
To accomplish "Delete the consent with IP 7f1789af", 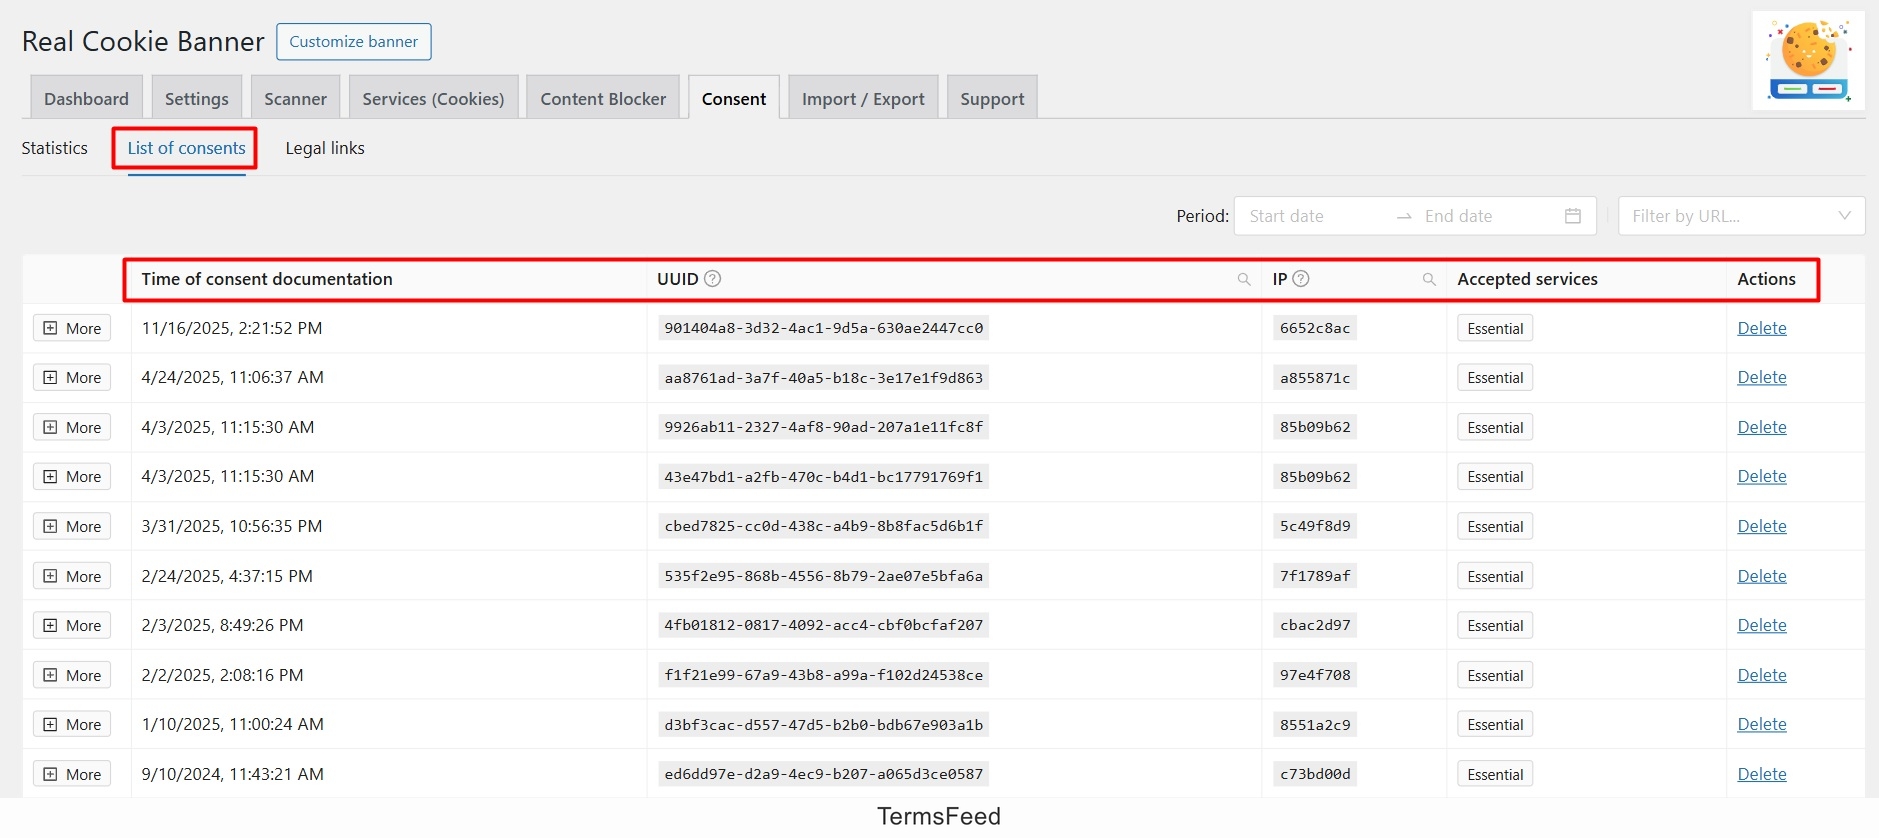I will tap(1762, 576).
